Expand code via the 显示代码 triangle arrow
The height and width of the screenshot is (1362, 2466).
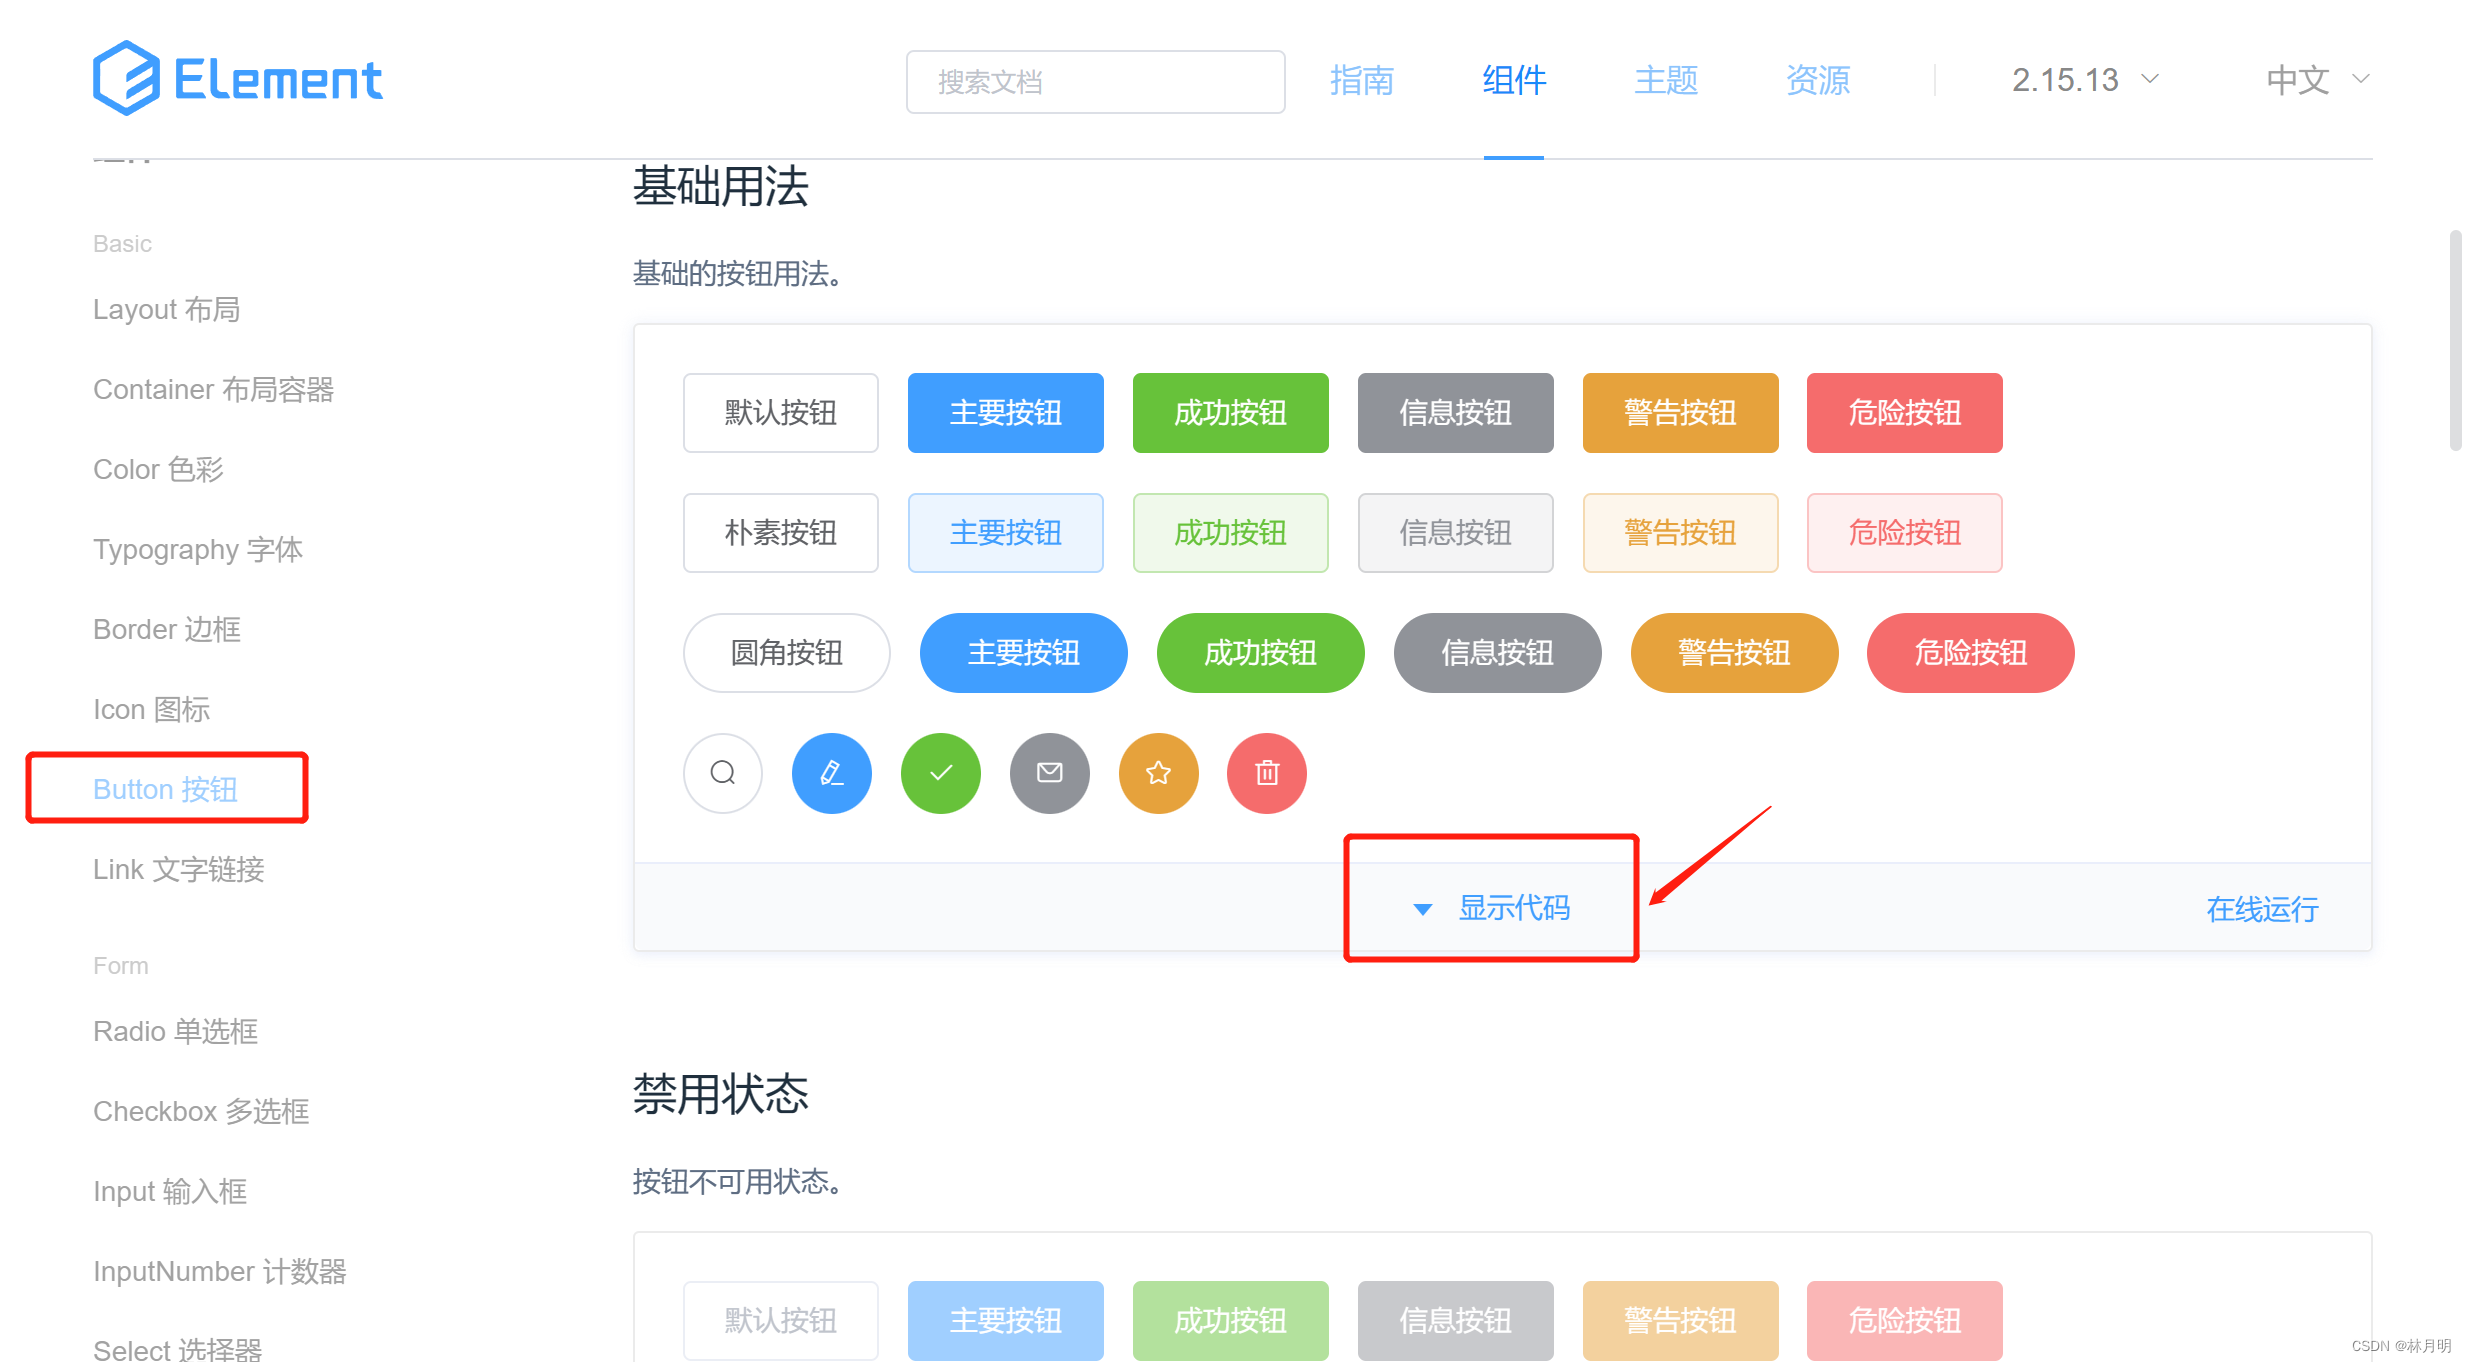[x=1422, y=909]
